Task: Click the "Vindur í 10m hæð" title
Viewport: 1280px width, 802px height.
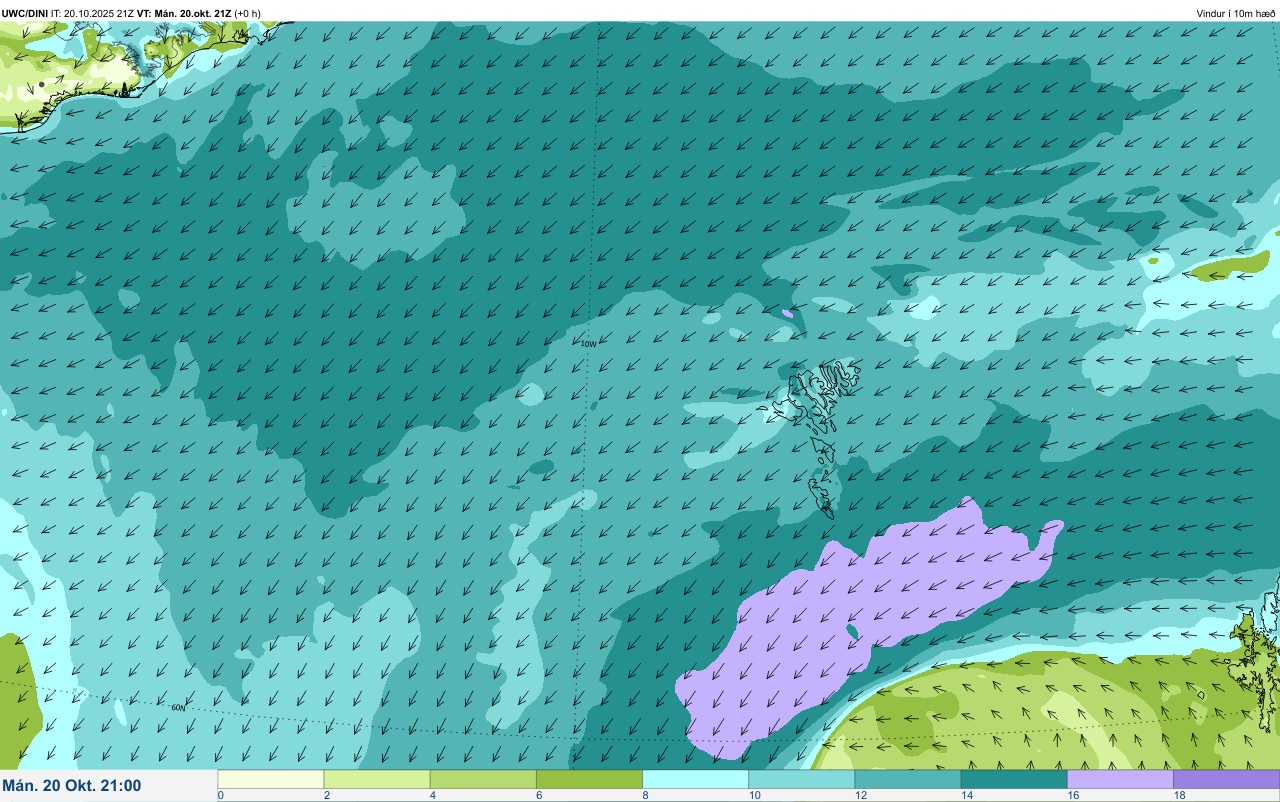Action: (x=1235, y=13)
